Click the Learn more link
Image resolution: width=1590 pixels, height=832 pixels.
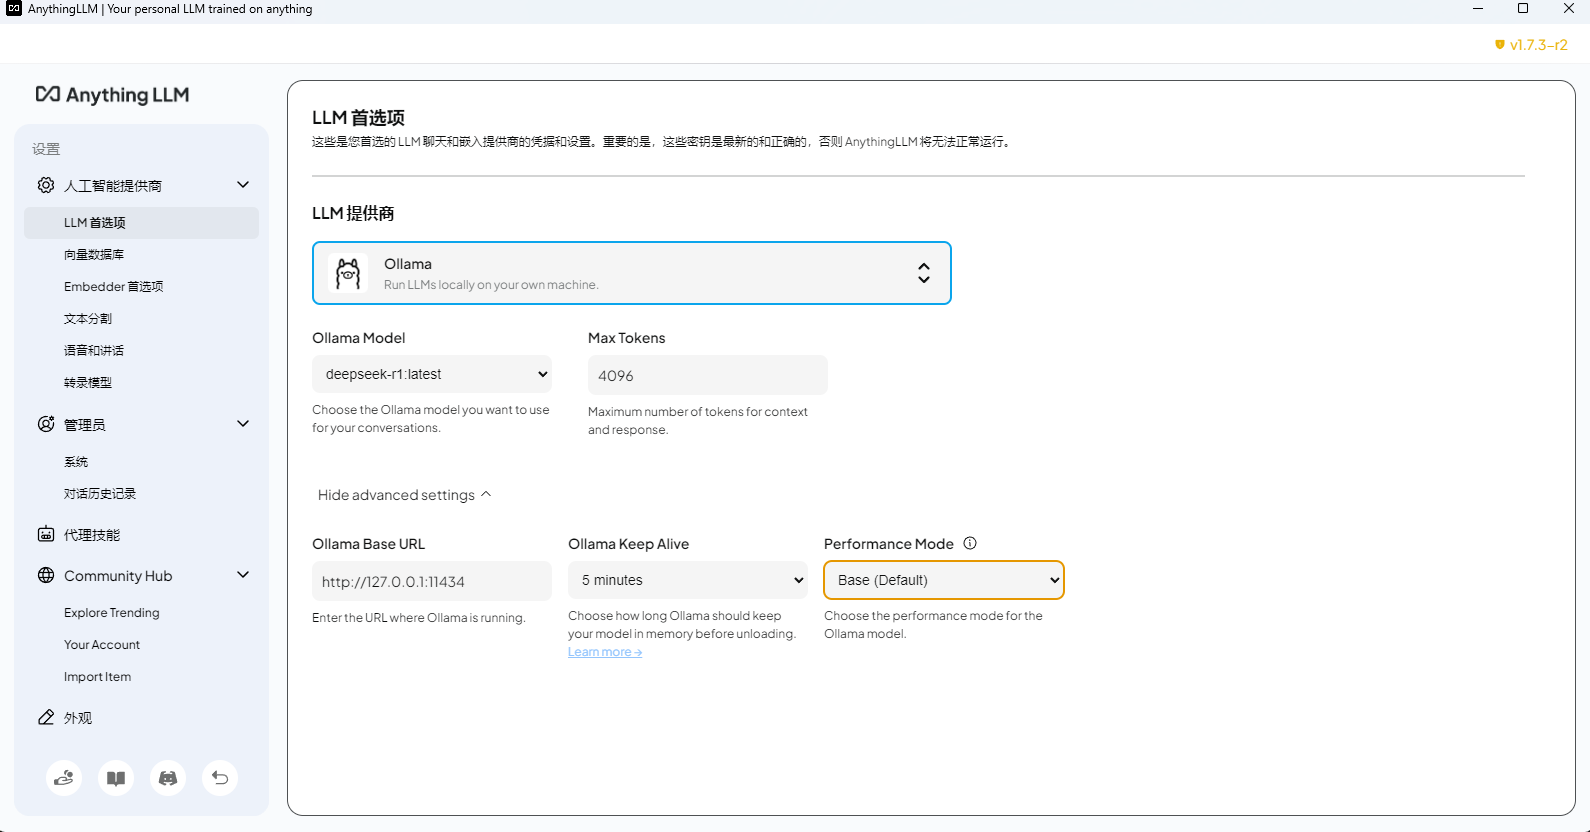point(605,652)
